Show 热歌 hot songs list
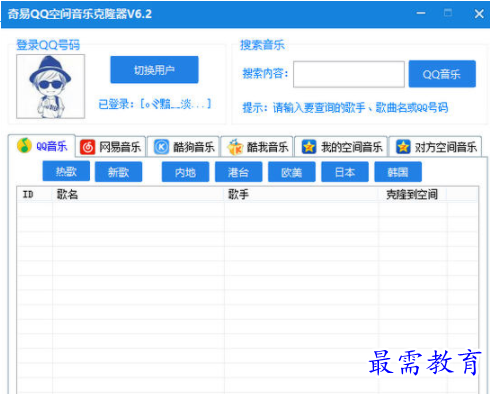The height and width of the screenshot is (394, 490). pyautogui.click(x=66, y=171)
